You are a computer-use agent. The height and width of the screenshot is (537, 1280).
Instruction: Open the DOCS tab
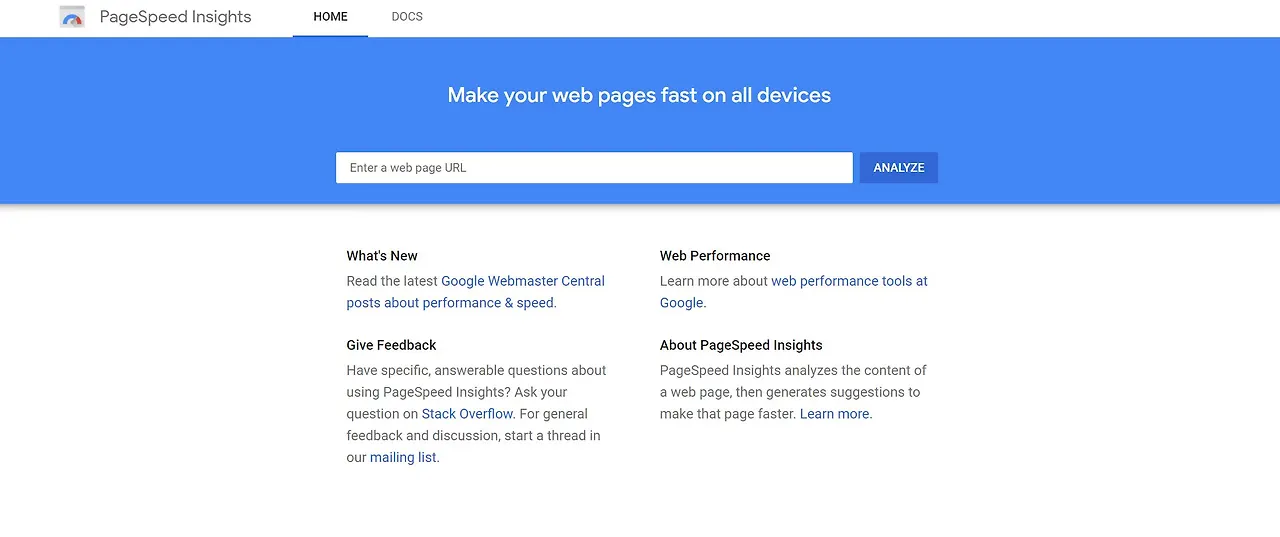click(x=407, y=17)
